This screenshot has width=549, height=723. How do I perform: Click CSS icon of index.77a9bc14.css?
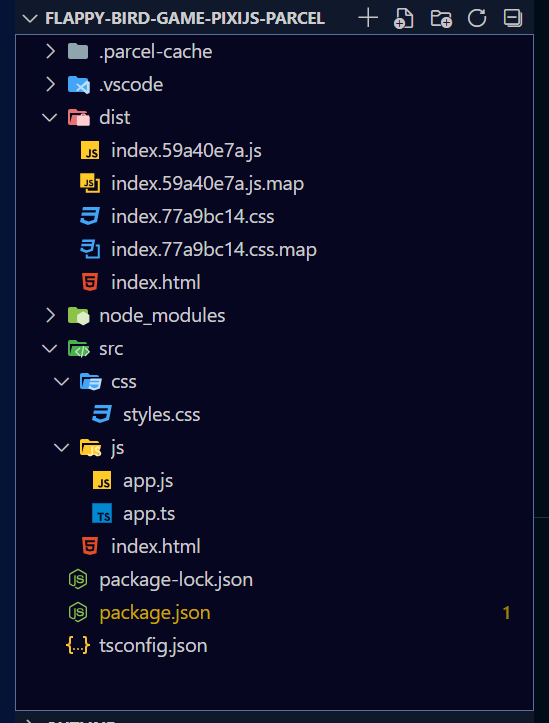pos(90,217)
